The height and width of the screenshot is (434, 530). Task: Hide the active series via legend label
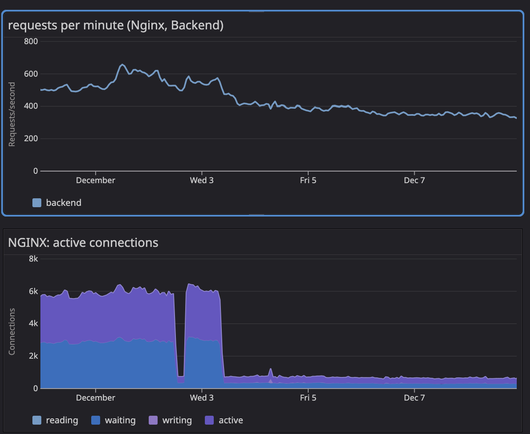coord(231,420)
